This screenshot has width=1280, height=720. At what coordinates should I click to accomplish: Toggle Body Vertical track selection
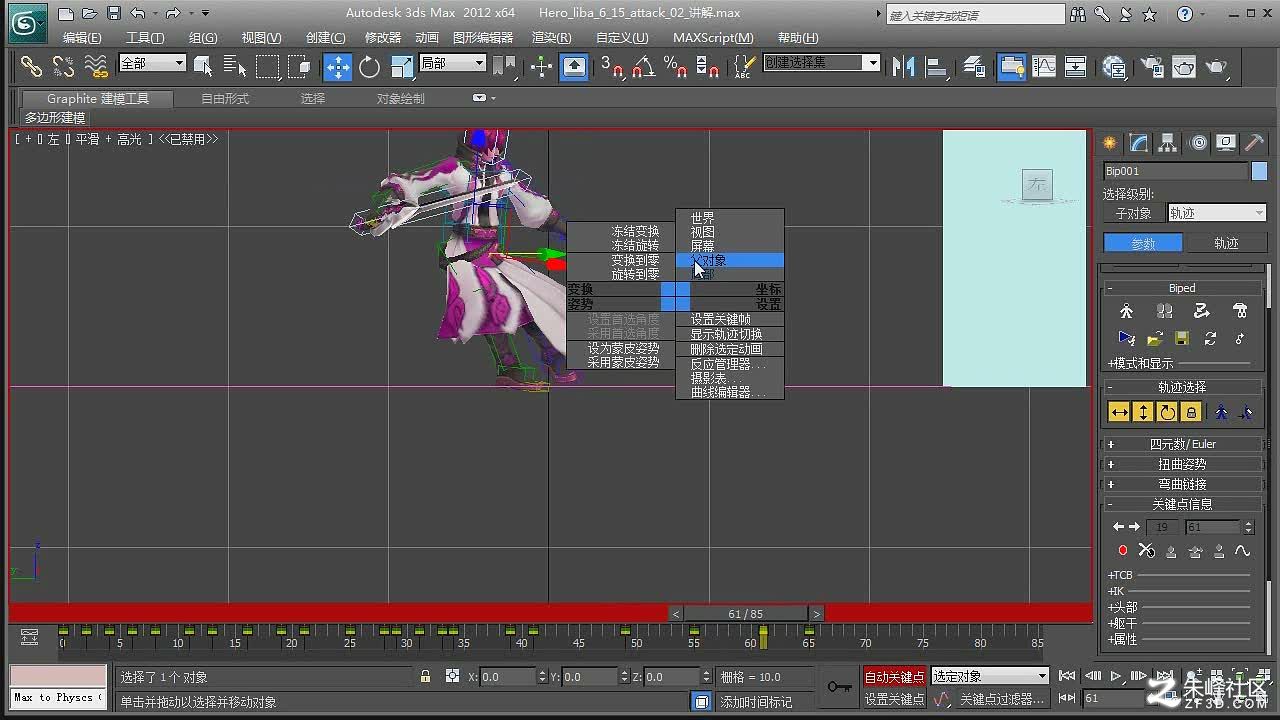pyautogui.click(x=1143, y=412)
